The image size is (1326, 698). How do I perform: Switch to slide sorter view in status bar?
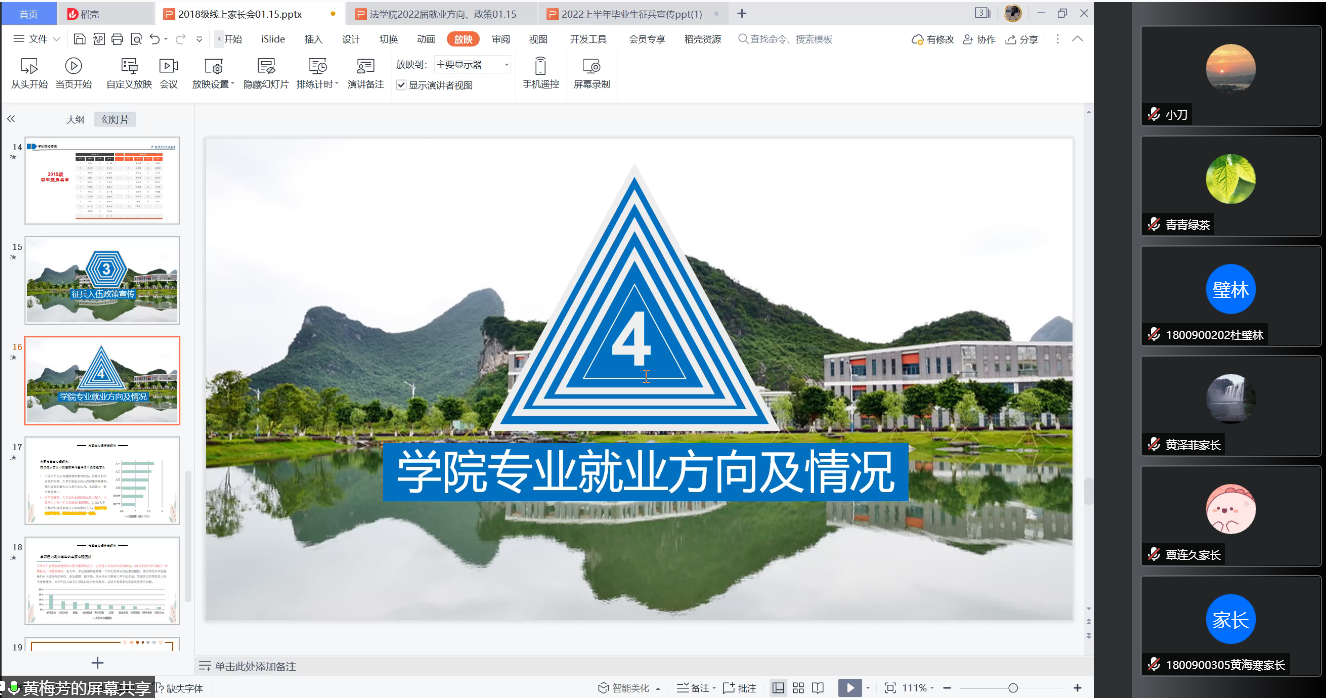pos(798,688)
